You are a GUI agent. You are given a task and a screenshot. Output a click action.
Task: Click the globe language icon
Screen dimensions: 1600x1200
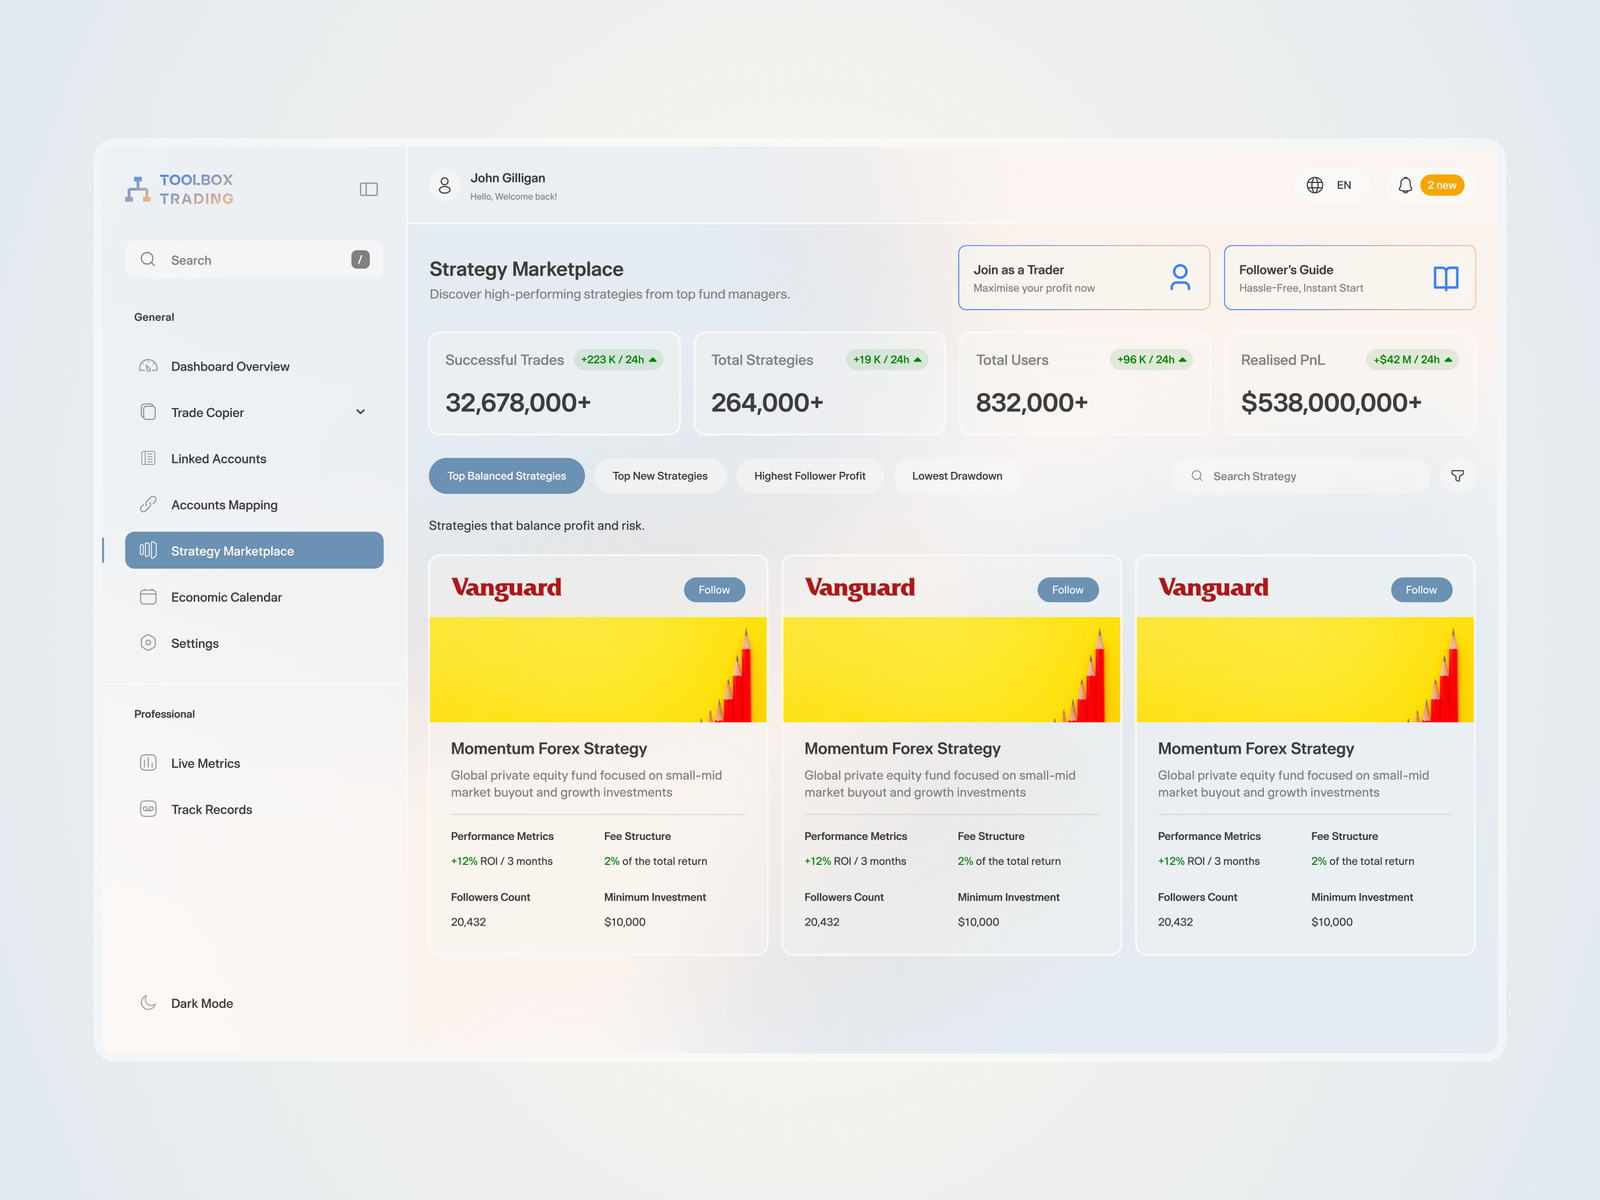pos(1315,185)
